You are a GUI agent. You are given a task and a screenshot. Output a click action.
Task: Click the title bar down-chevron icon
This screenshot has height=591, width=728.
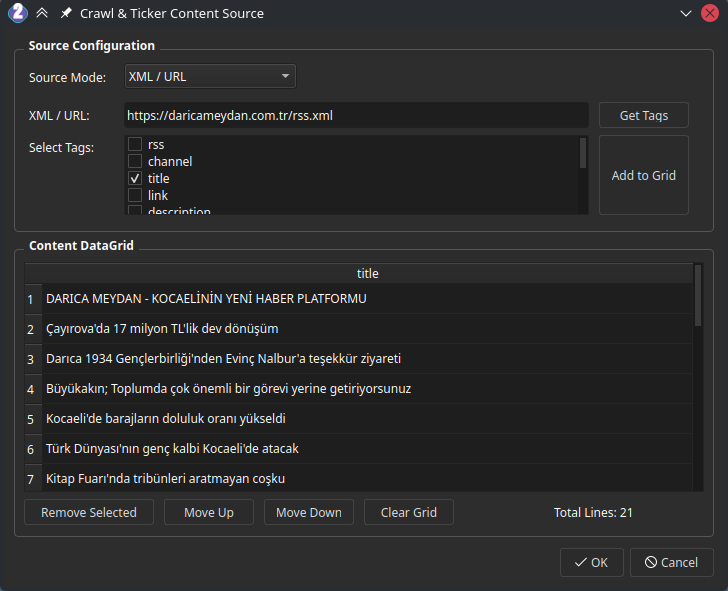[686, 13]
